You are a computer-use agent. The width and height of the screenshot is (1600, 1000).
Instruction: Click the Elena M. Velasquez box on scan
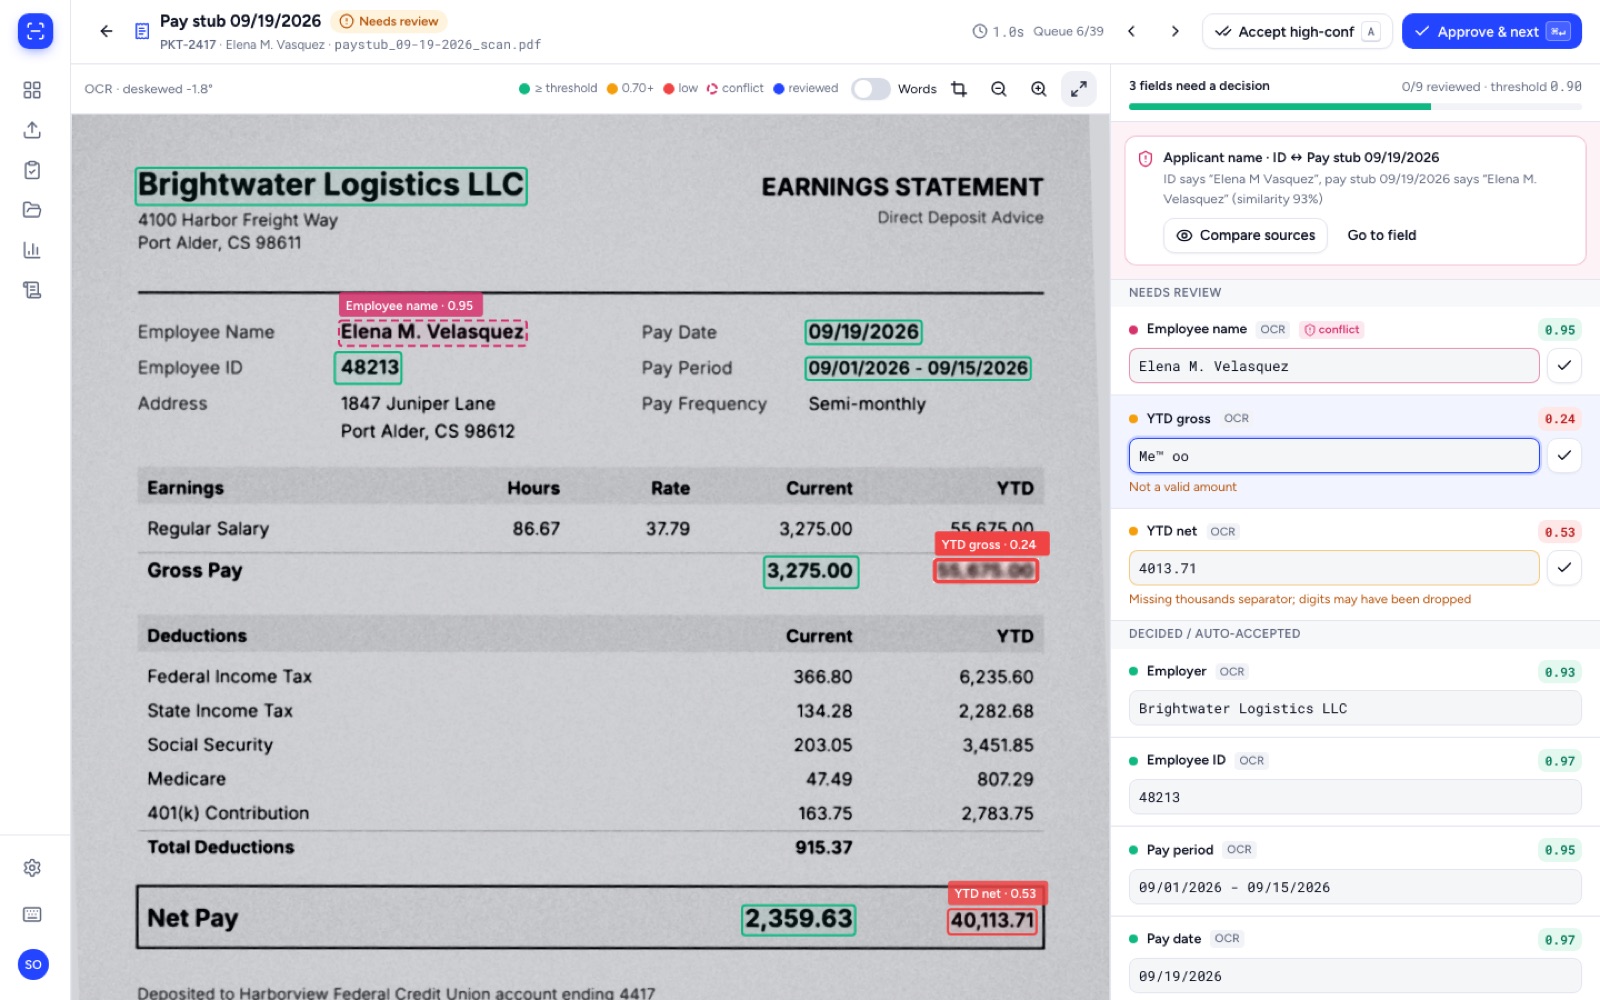point(432,332)
